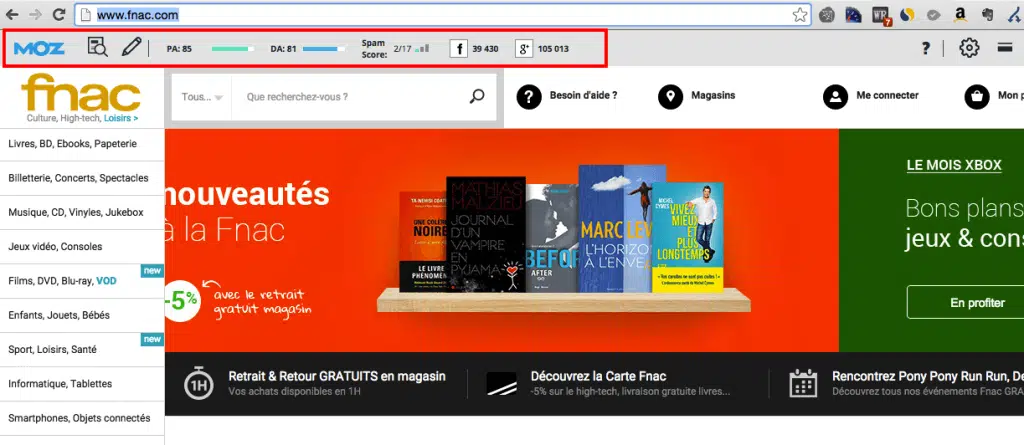
Task: Click the blue speedometer gauge extension icon
Action: pos(853,14)
